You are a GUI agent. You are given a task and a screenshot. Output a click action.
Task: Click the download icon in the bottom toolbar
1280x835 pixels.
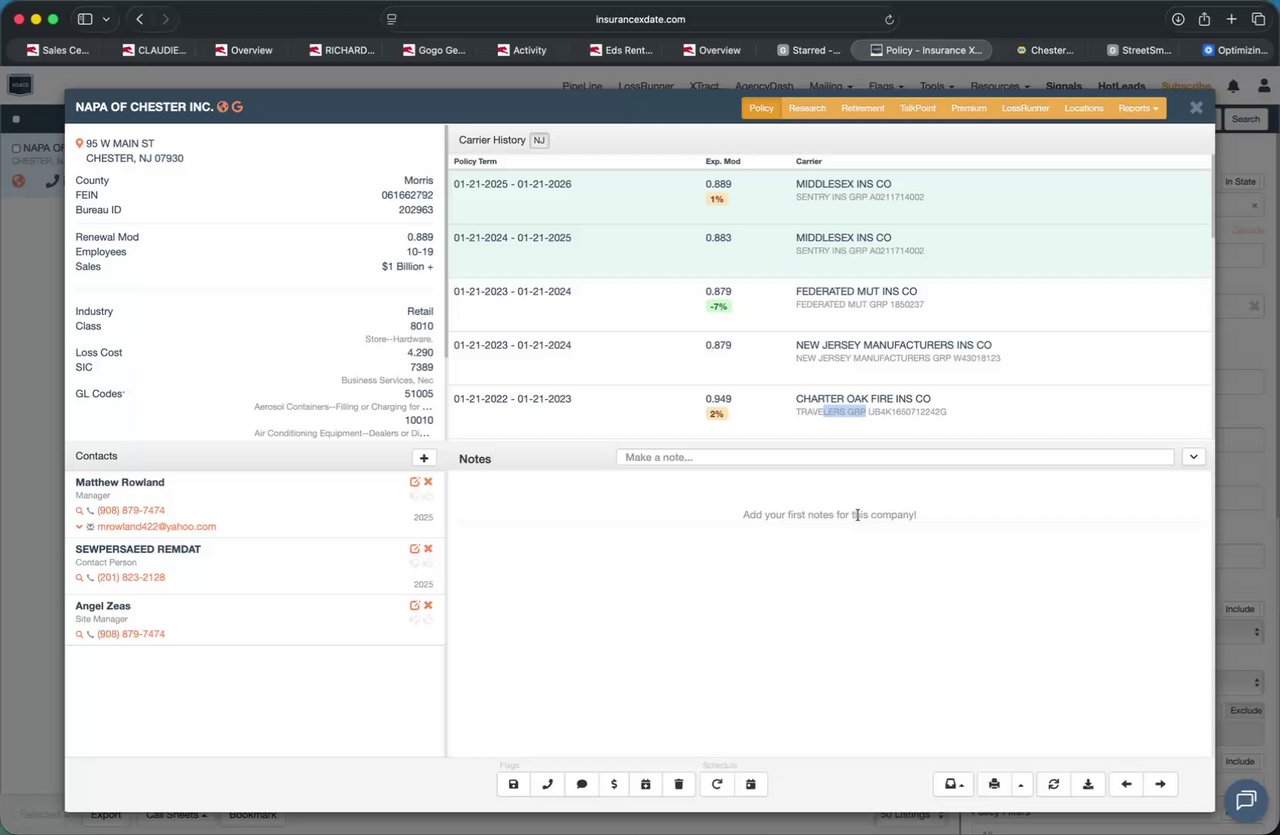click(1088, 784)
